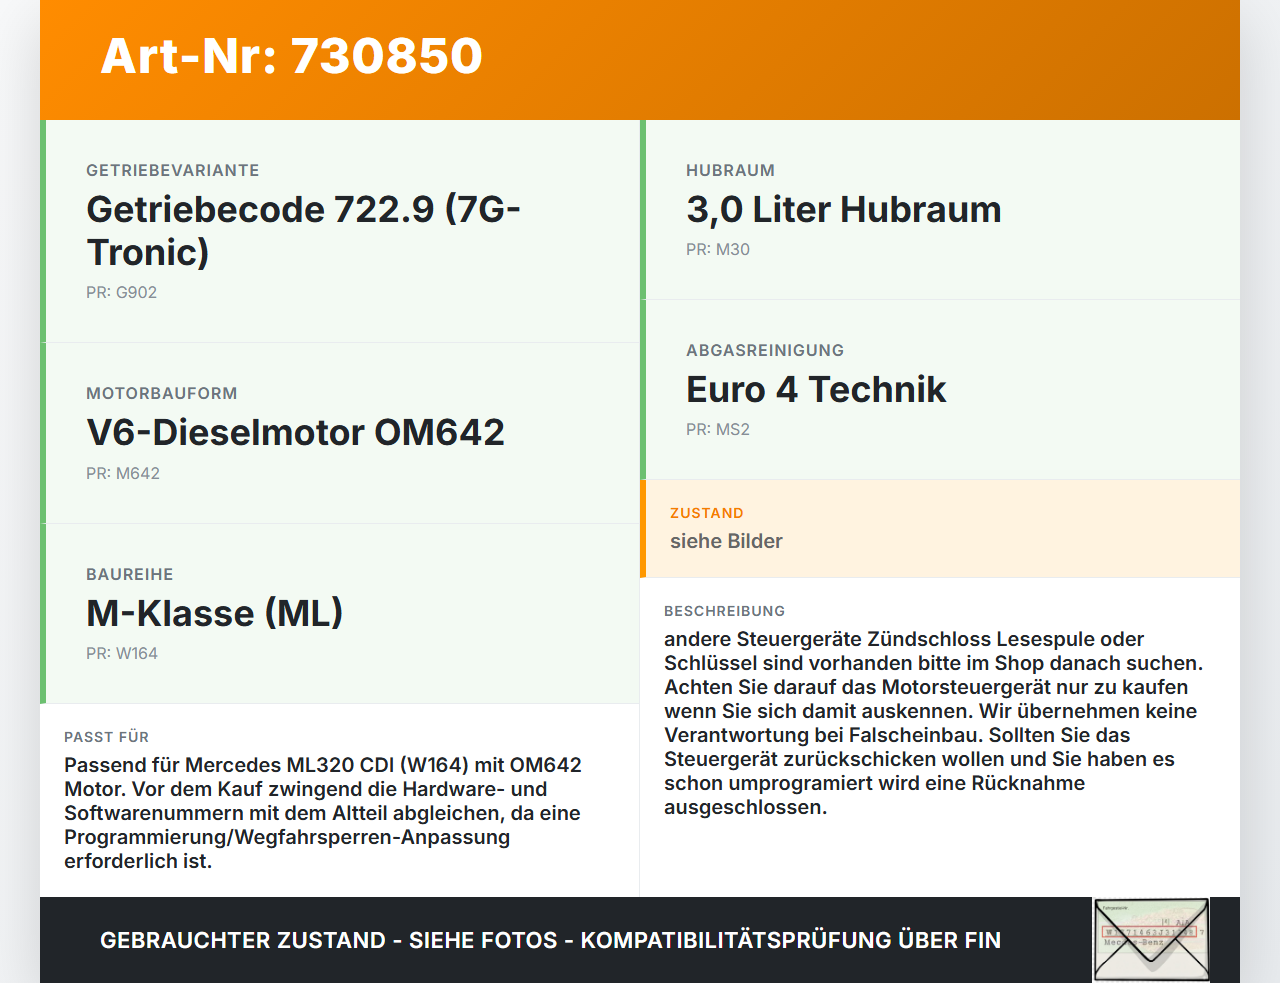Click the 3,0 Liter Hubraum title
Image resolution: width=1280 pixels, height=983 pixels.
pyautogui.click(x=843, y=210)
